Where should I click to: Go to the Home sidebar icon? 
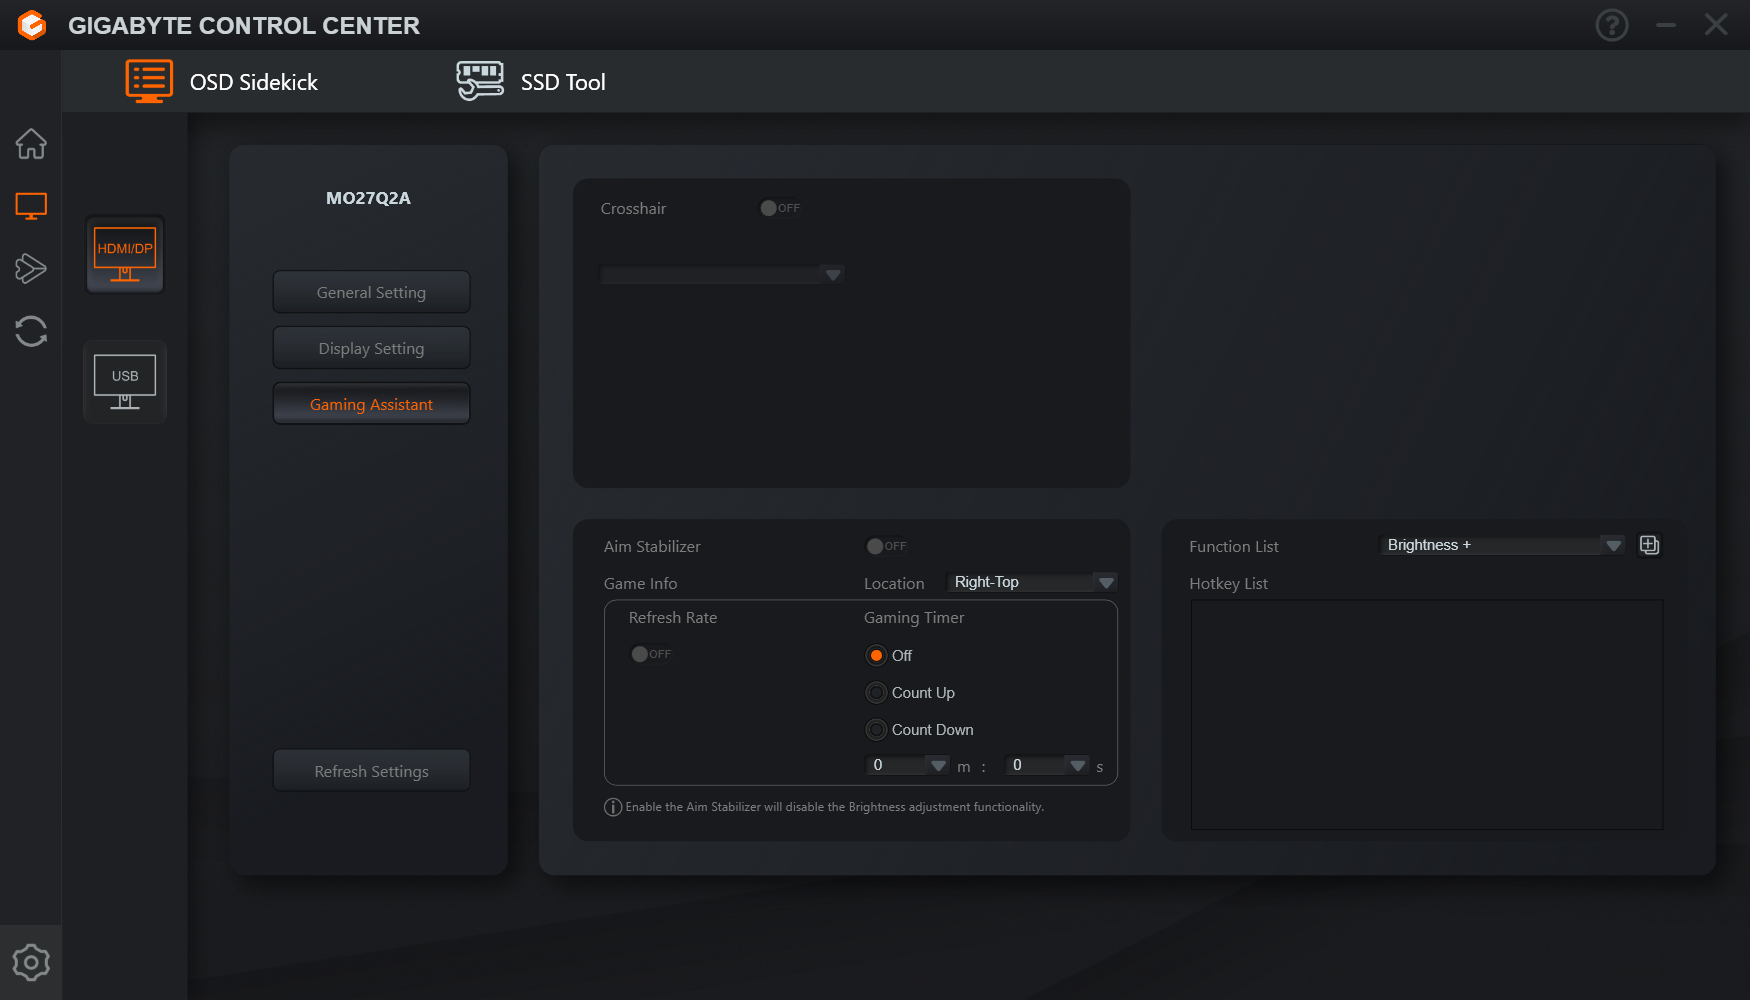click(31, 144)
